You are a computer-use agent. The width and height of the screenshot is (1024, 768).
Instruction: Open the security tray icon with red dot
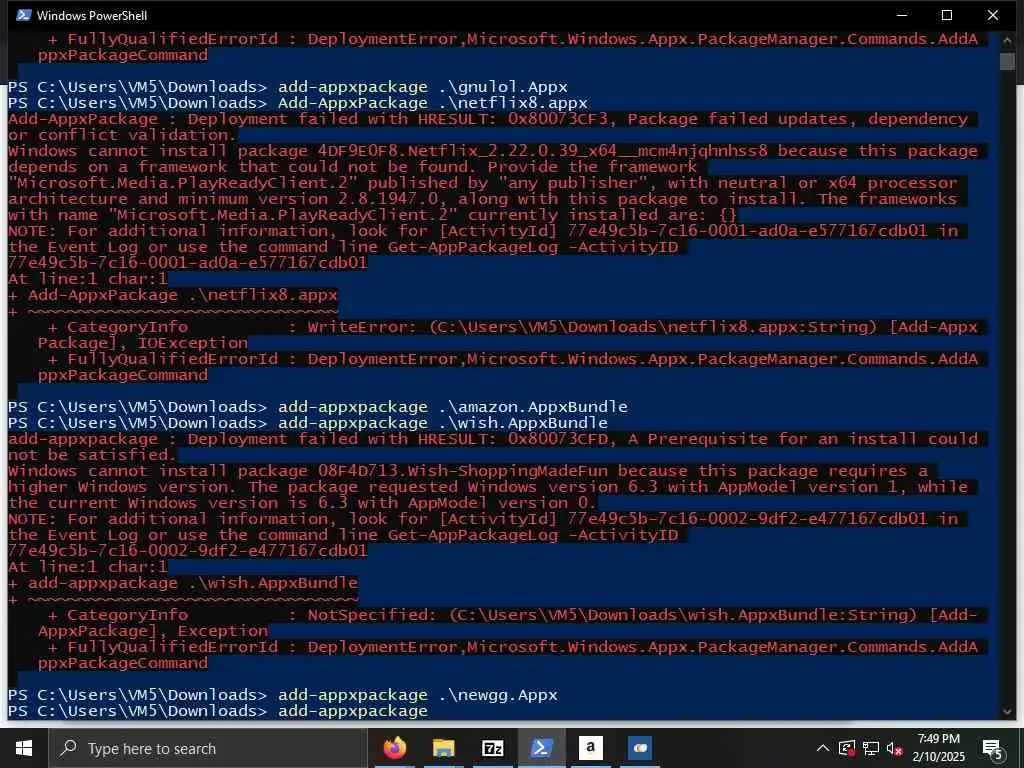pos(847,748)
